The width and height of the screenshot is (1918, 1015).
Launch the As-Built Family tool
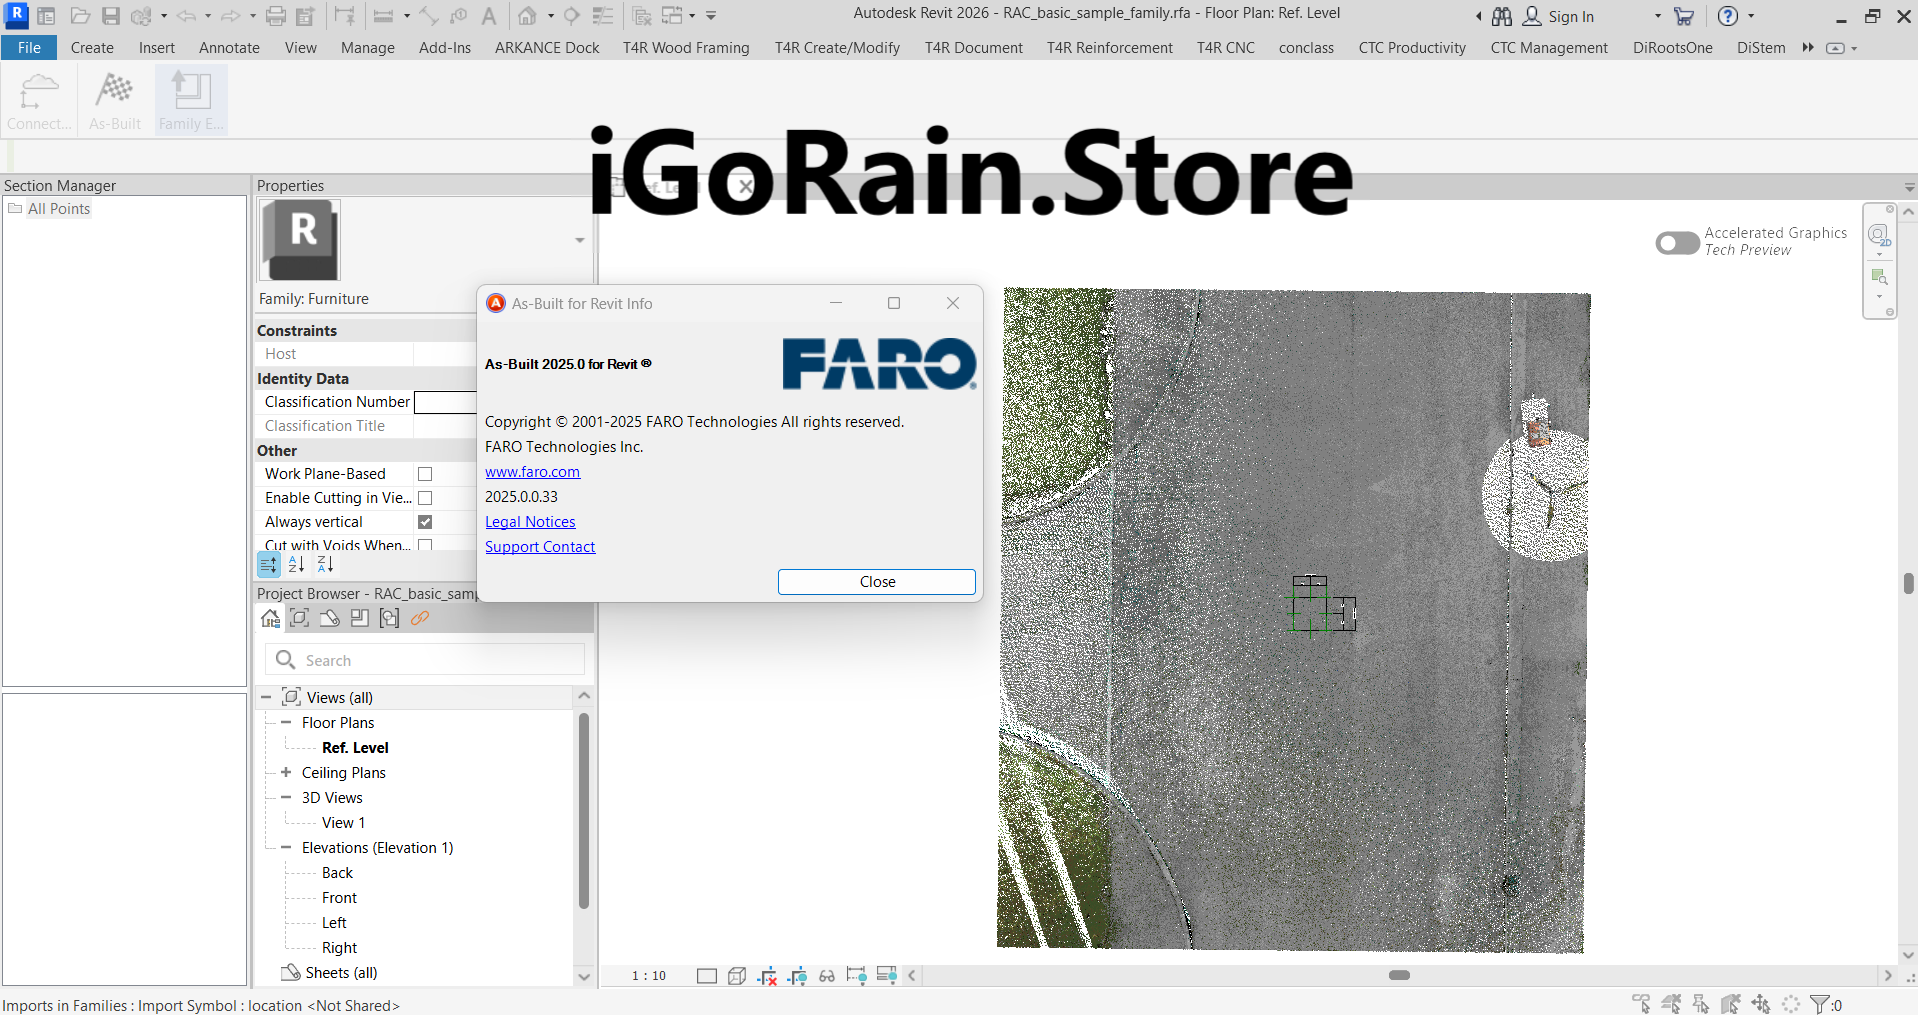pos(190,98)
